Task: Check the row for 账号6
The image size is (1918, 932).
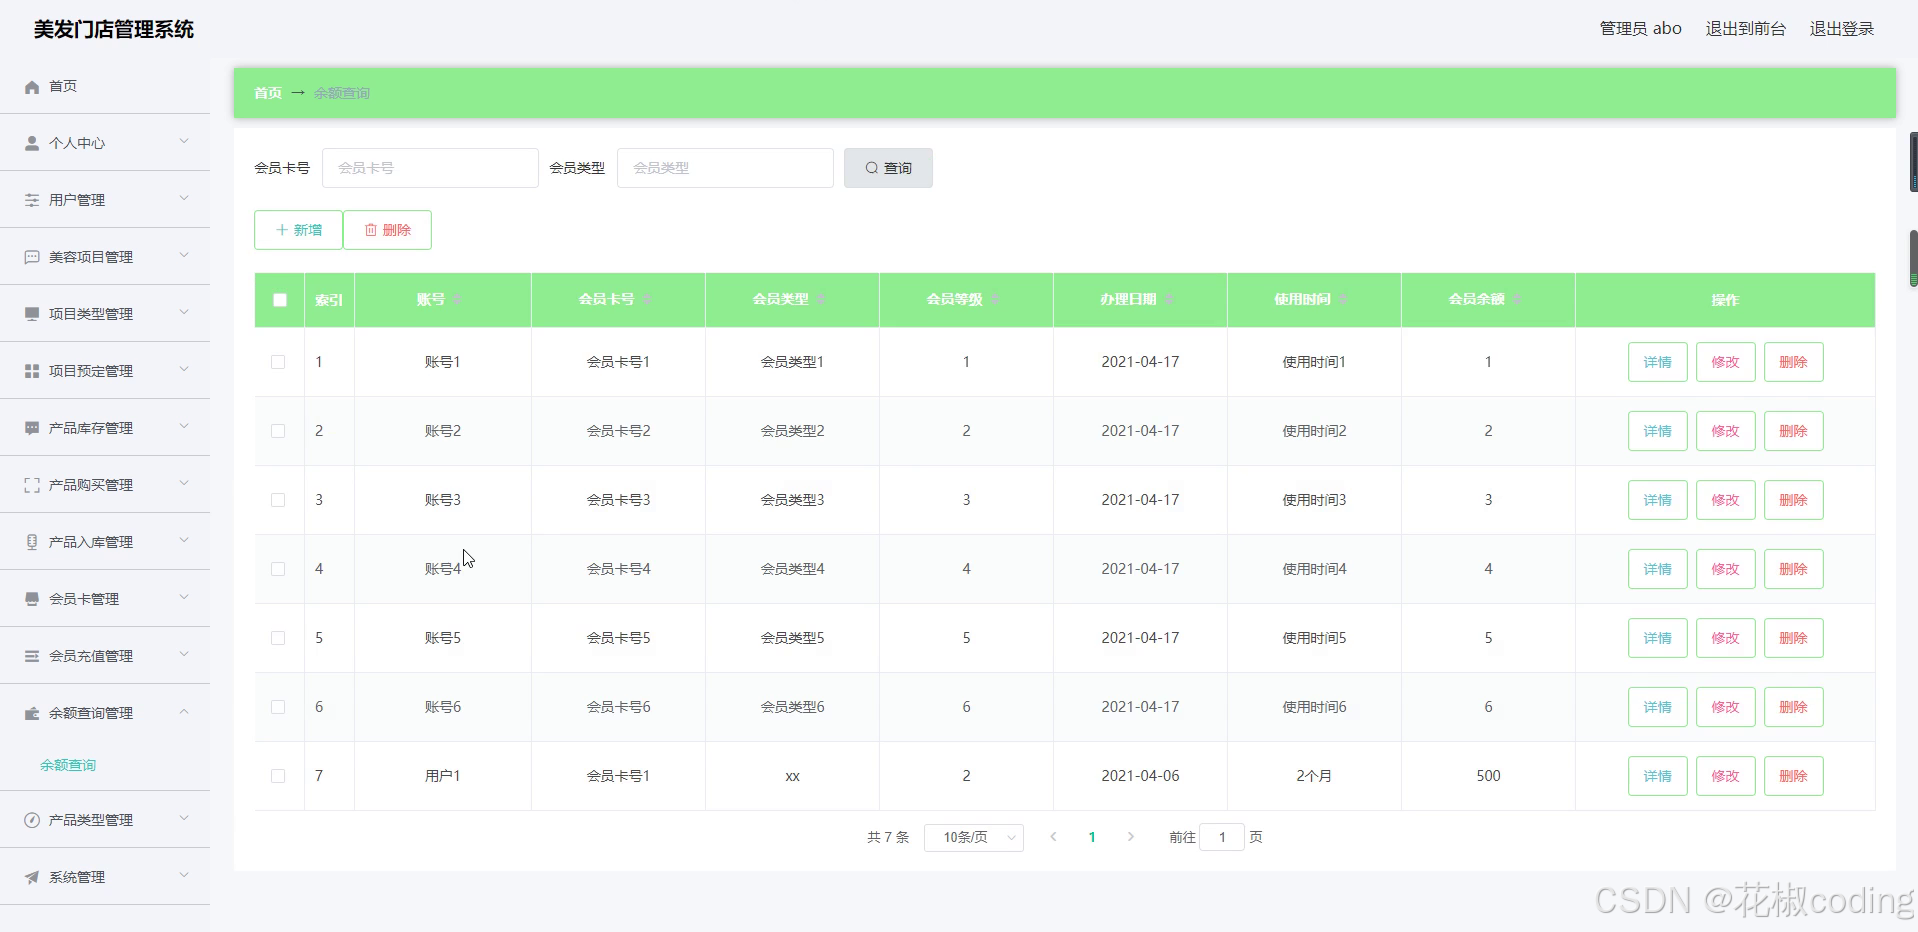Action: 278,707
